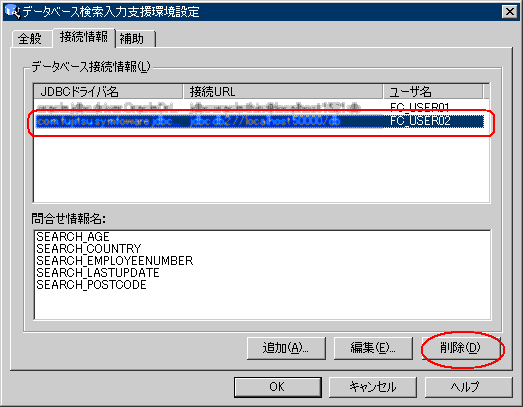Confirm settings with the OK button
The image size is (523, 407).
[x=278, y=387]
